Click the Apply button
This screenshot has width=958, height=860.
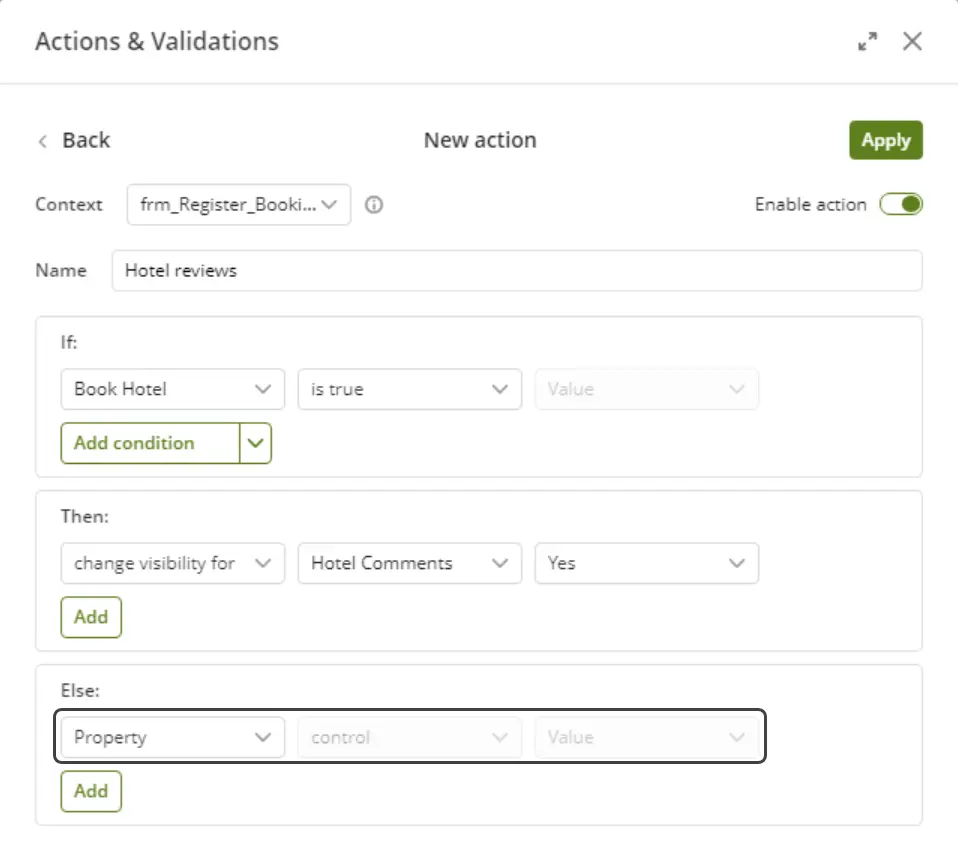pyautogui.click(x=885, y=140)
